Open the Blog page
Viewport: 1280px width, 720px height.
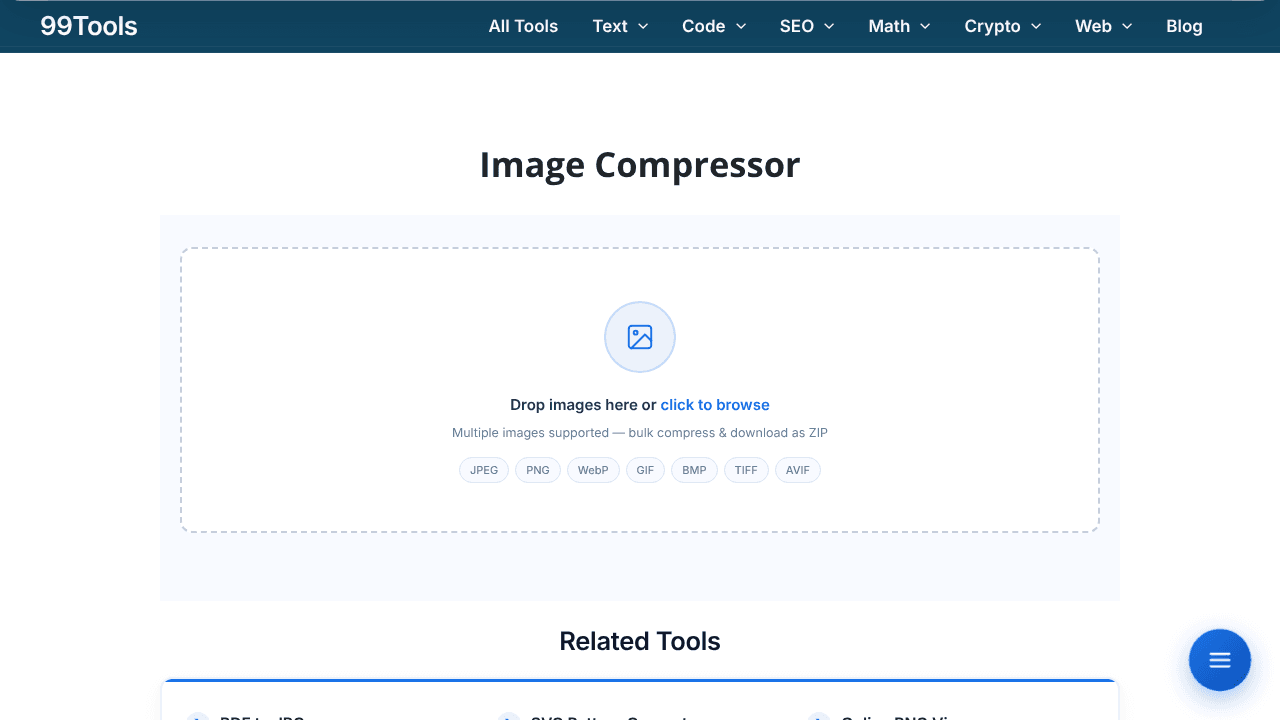pos(1184,26)
